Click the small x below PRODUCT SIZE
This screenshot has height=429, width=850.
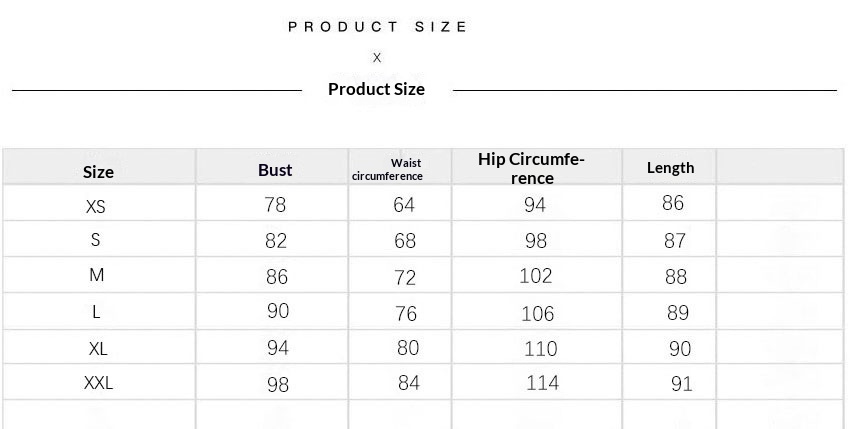coord(377,58)
